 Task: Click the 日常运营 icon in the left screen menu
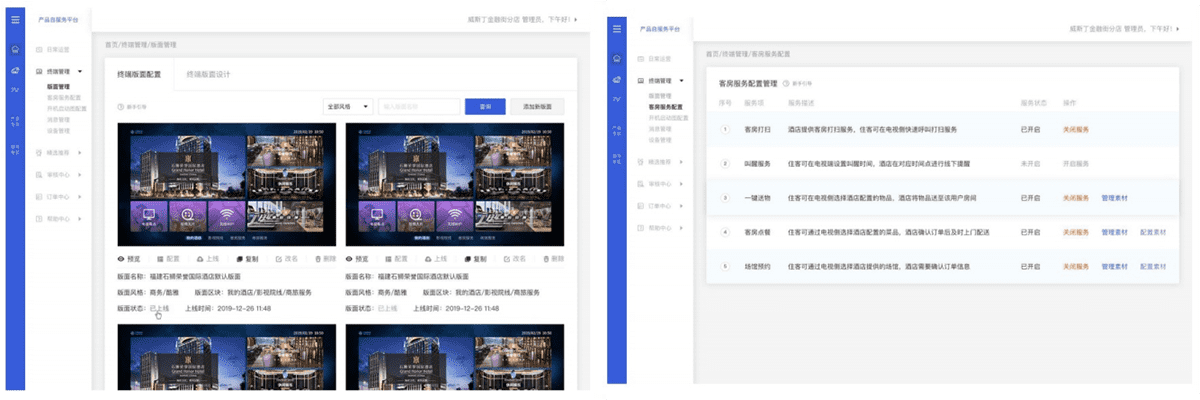39,48
